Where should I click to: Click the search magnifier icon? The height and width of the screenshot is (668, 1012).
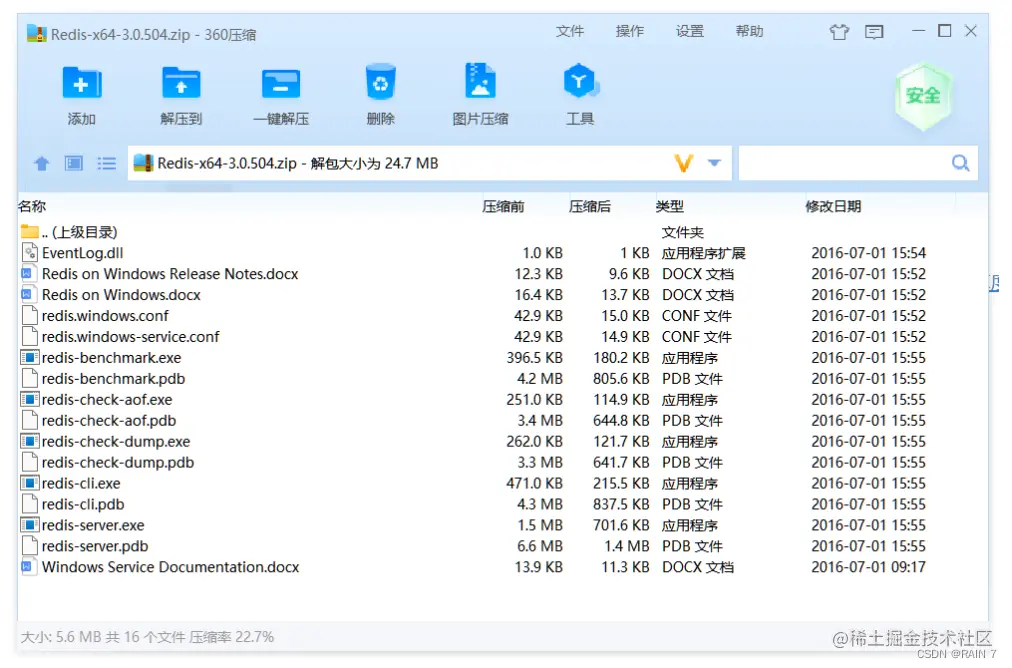click(x=960, y=163)
